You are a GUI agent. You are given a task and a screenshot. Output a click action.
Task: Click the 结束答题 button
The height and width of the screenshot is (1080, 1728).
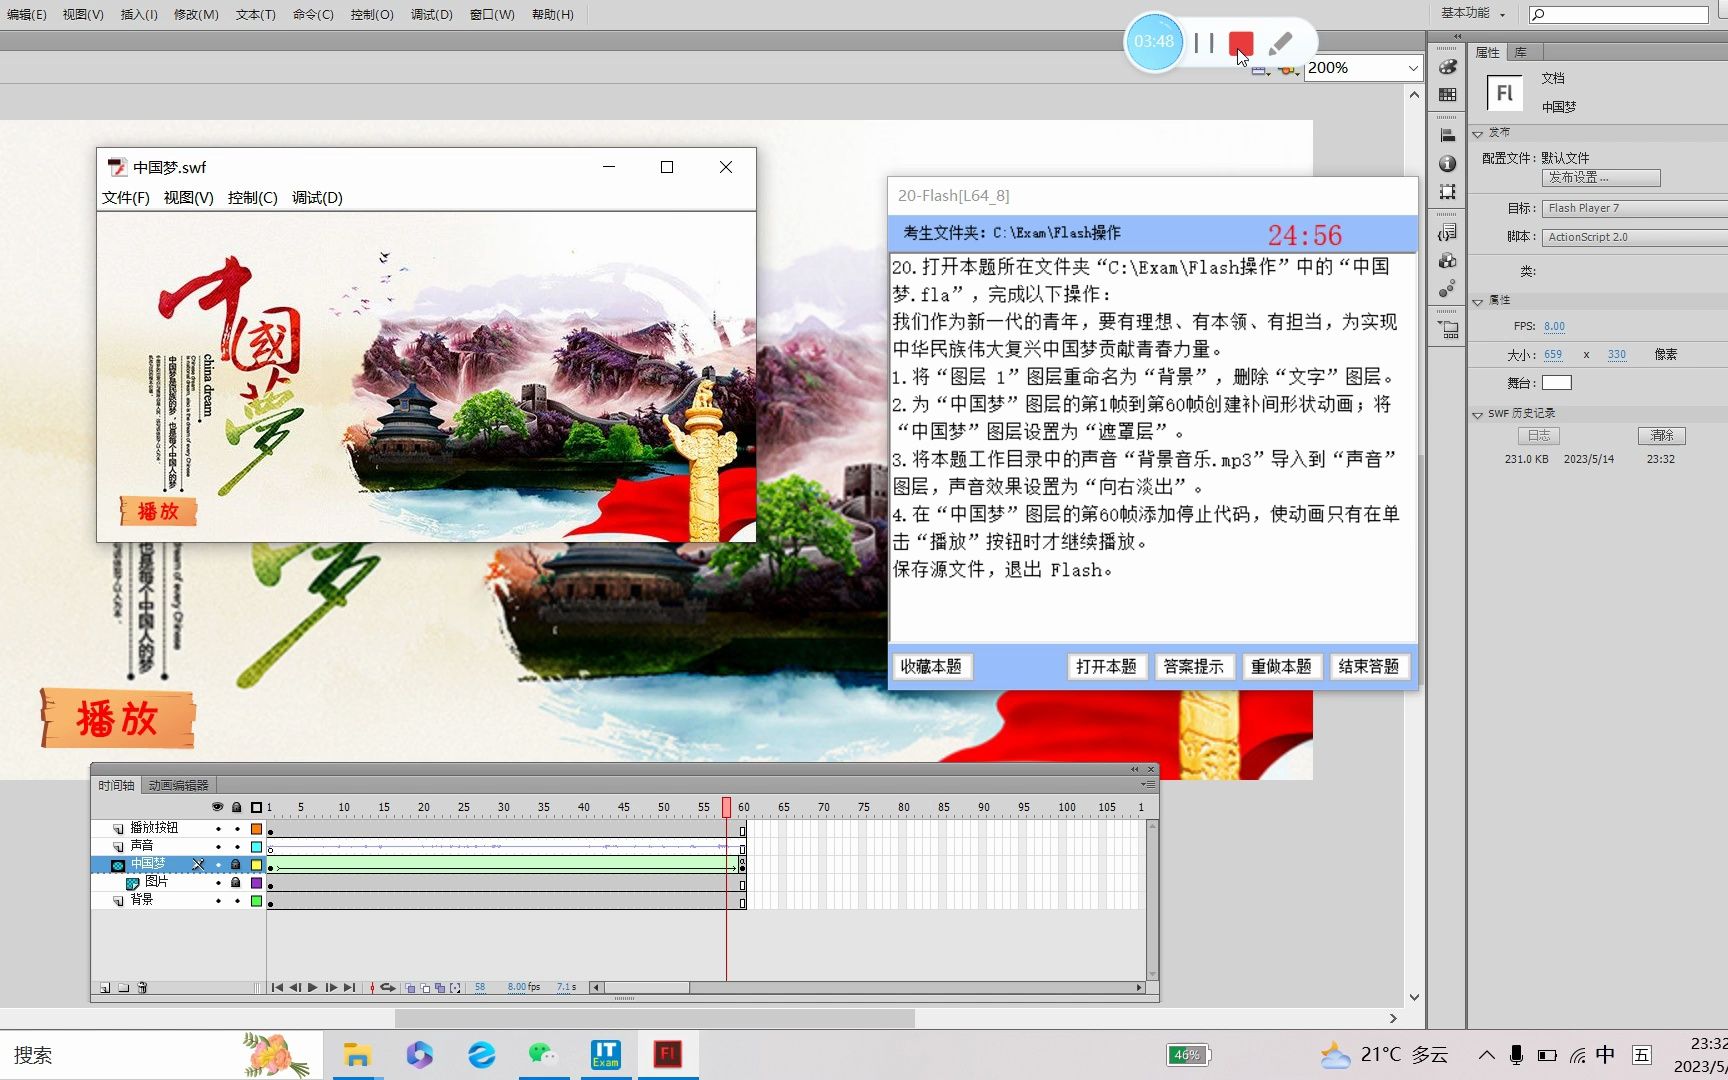coord(1369,667)
